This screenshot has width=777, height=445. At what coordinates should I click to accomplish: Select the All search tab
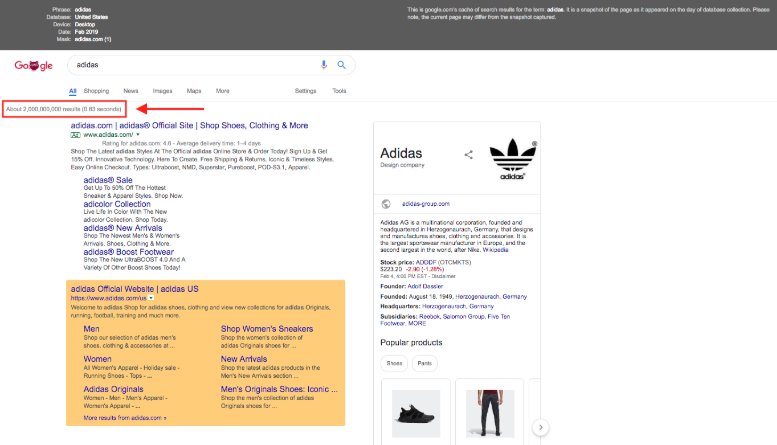point(72,91)
